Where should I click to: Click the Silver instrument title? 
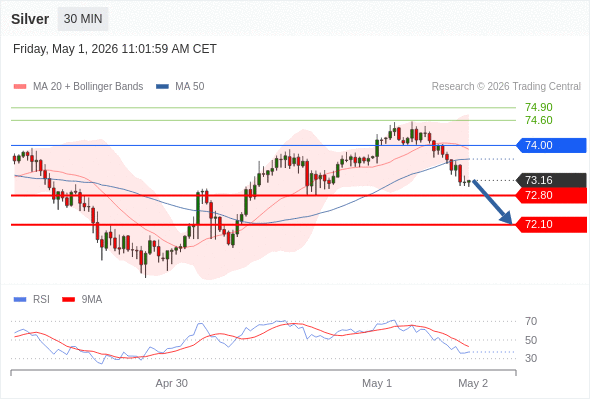click(30, 19)
